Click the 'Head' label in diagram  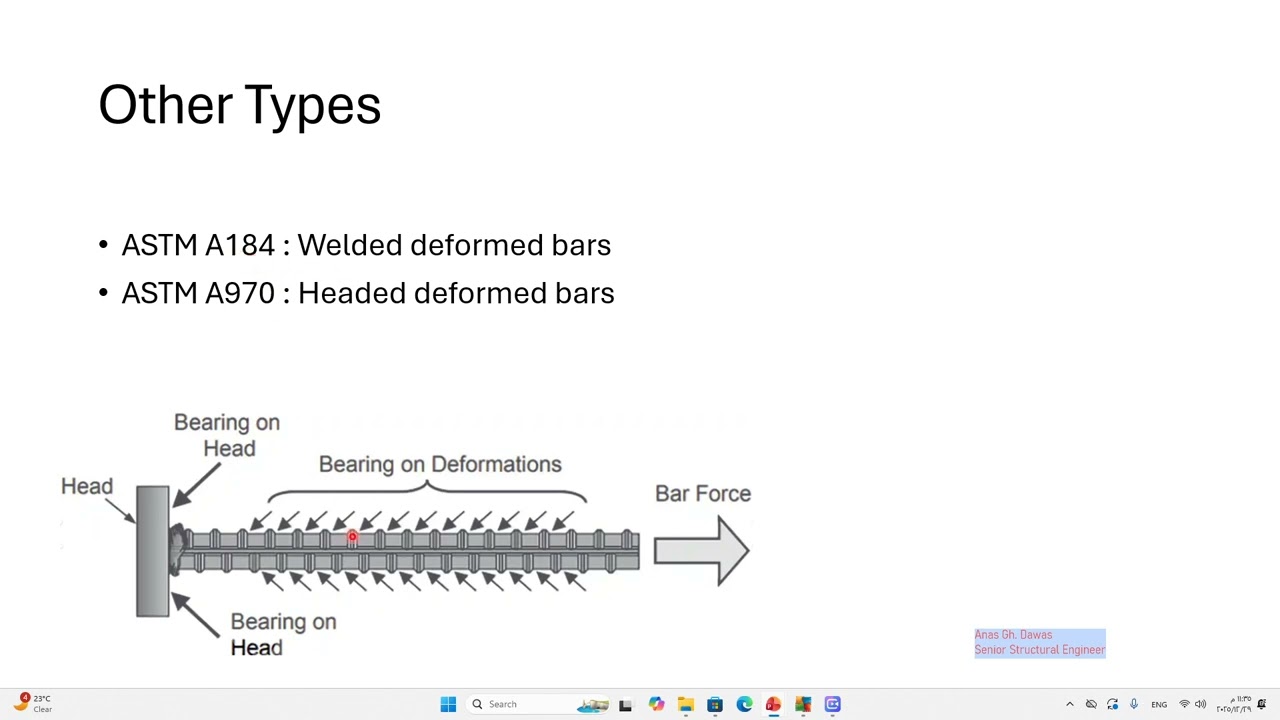(87, 486)
